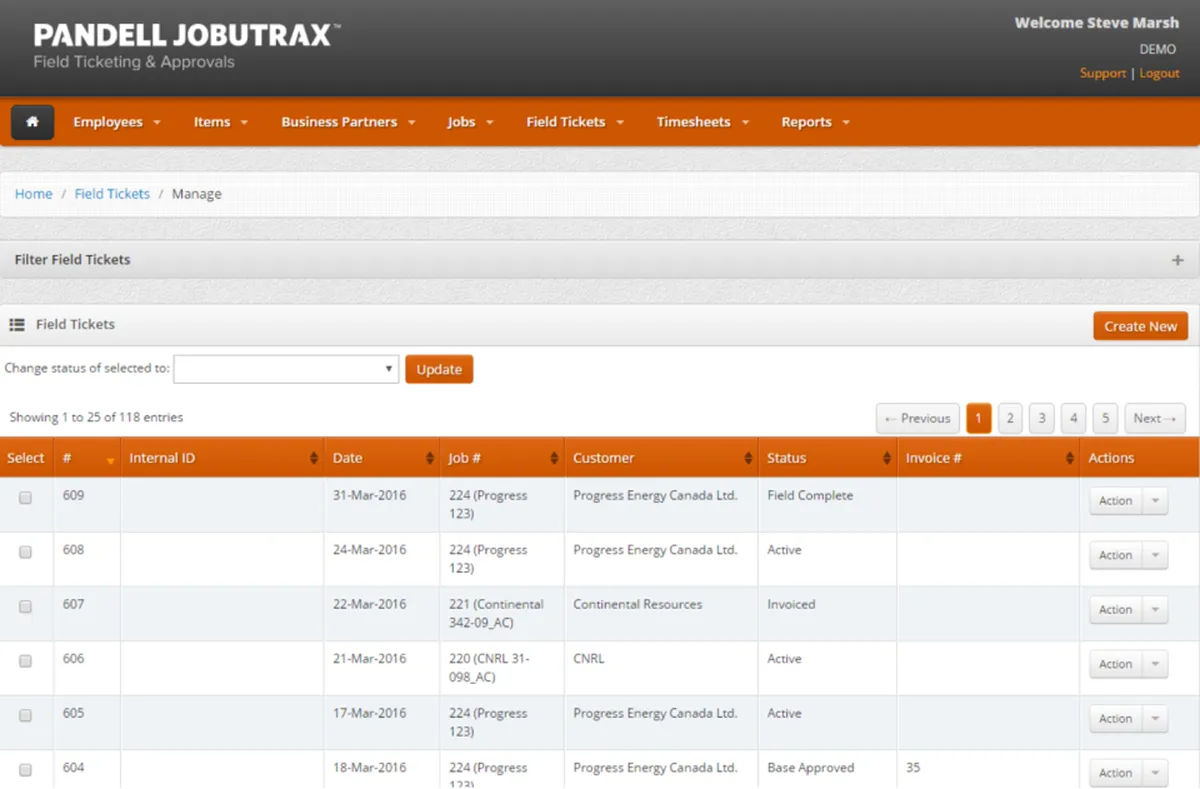Viewport: 1200px width, 789px height.
Task: Sort by Internal ID column
Action: point(222,458)
